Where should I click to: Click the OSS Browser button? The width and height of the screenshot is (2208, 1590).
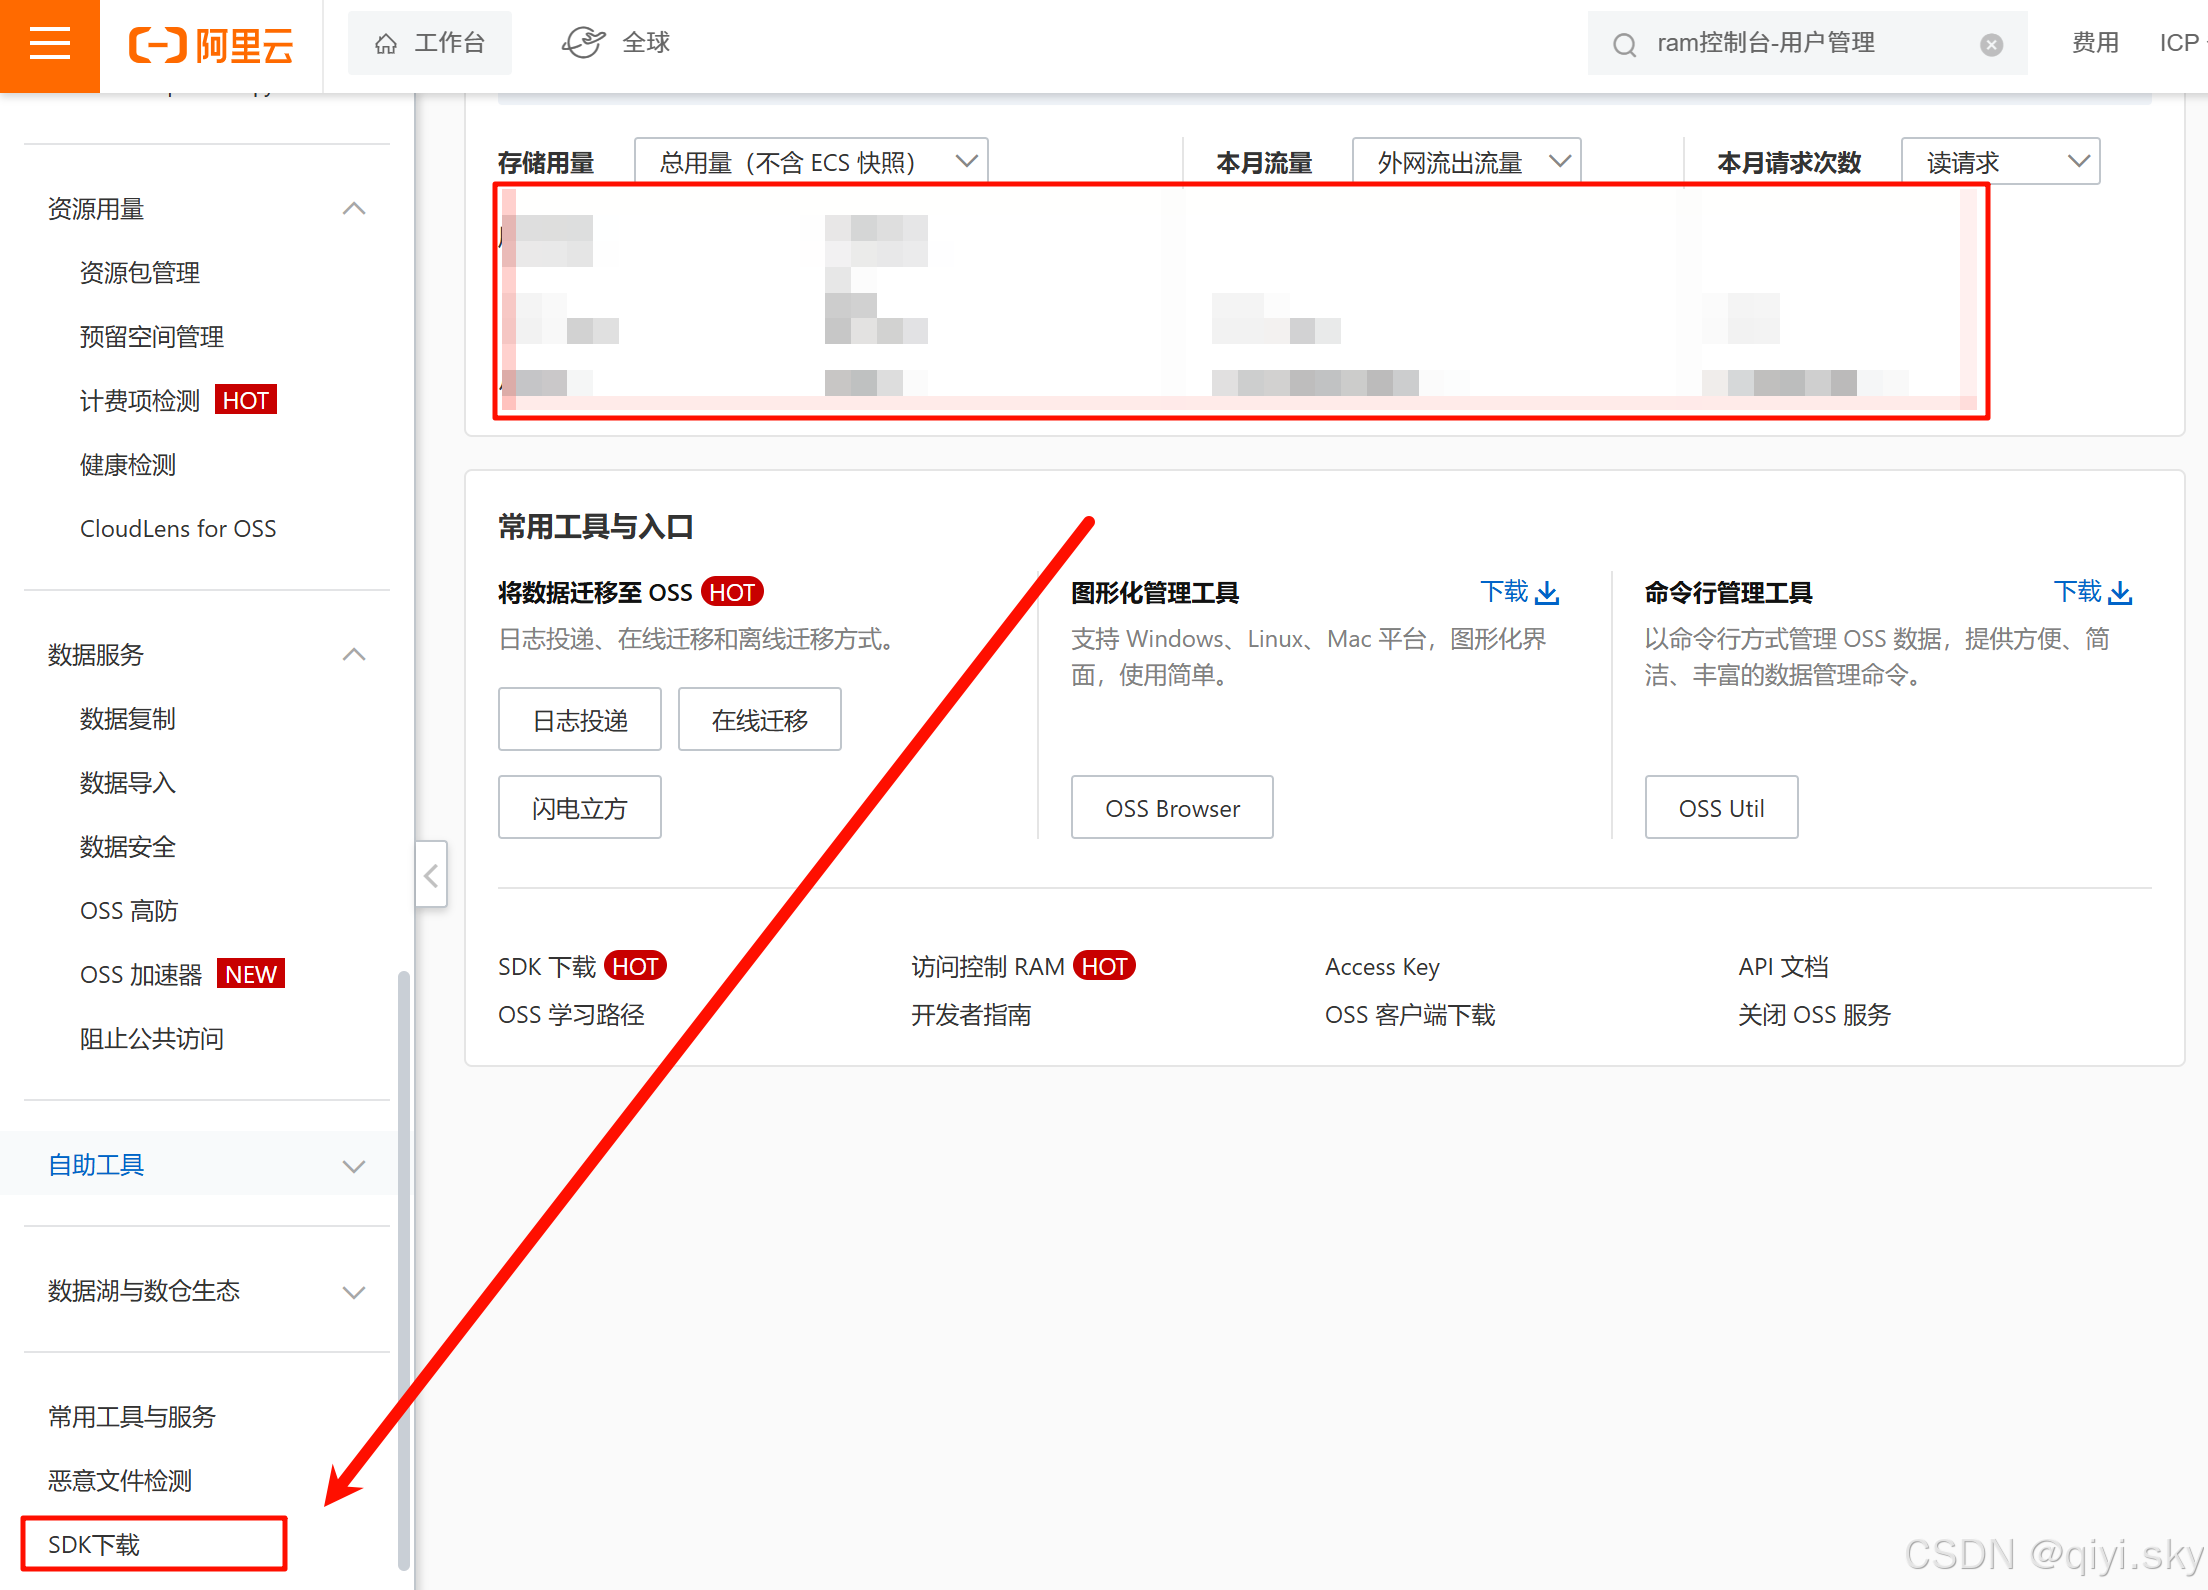click(1171, 807)
